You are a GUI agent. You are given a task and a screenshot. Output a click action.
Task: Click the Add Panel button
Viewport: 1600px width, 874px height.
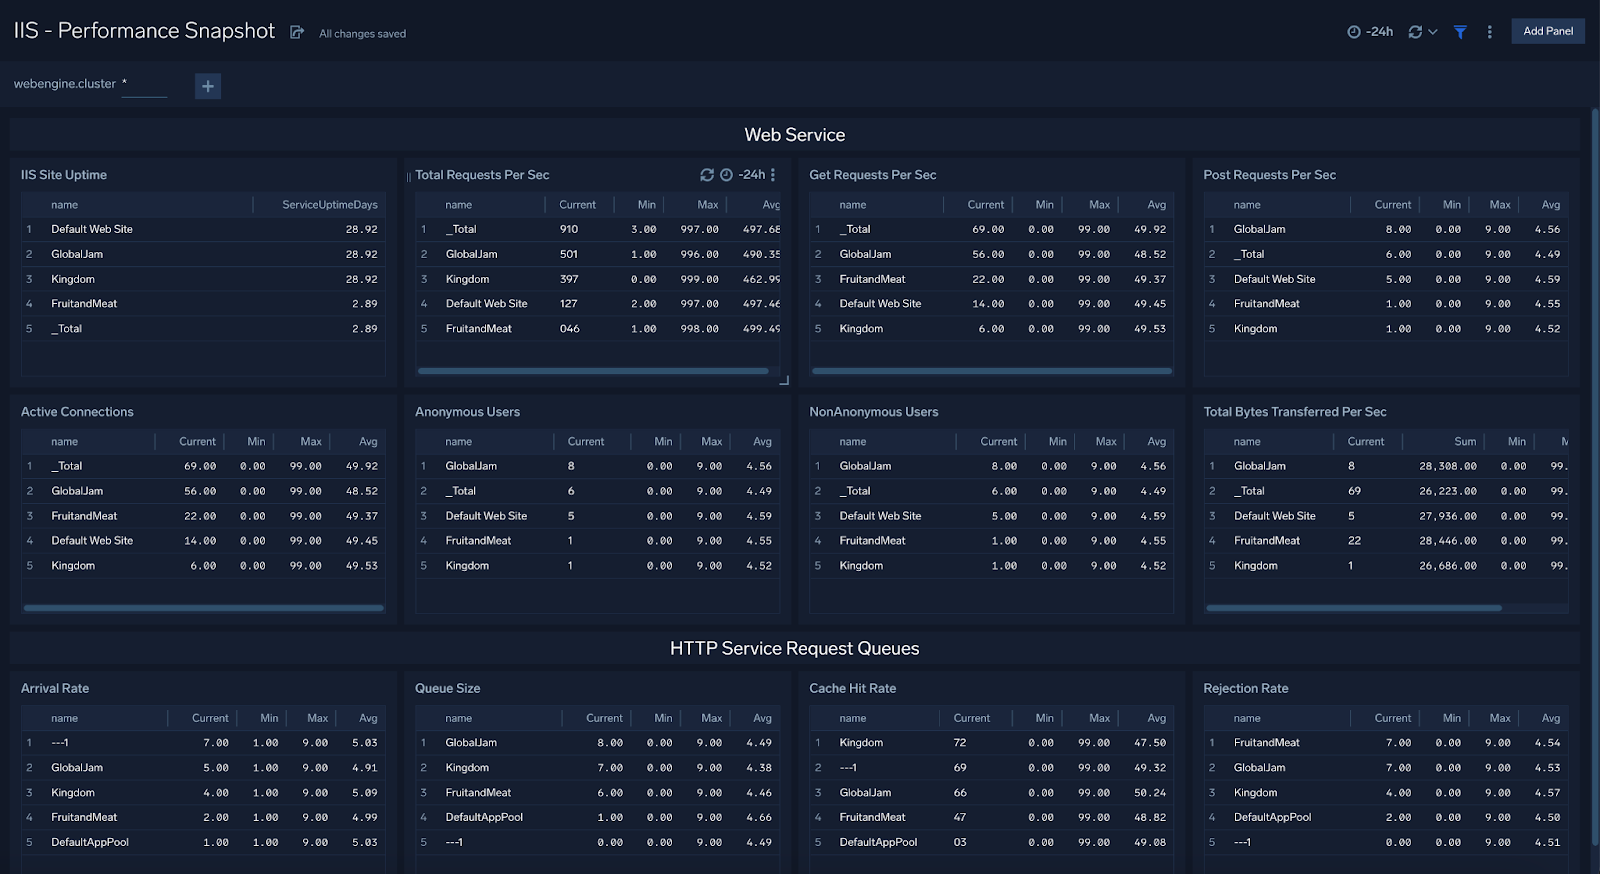(x=1548, y=31)
